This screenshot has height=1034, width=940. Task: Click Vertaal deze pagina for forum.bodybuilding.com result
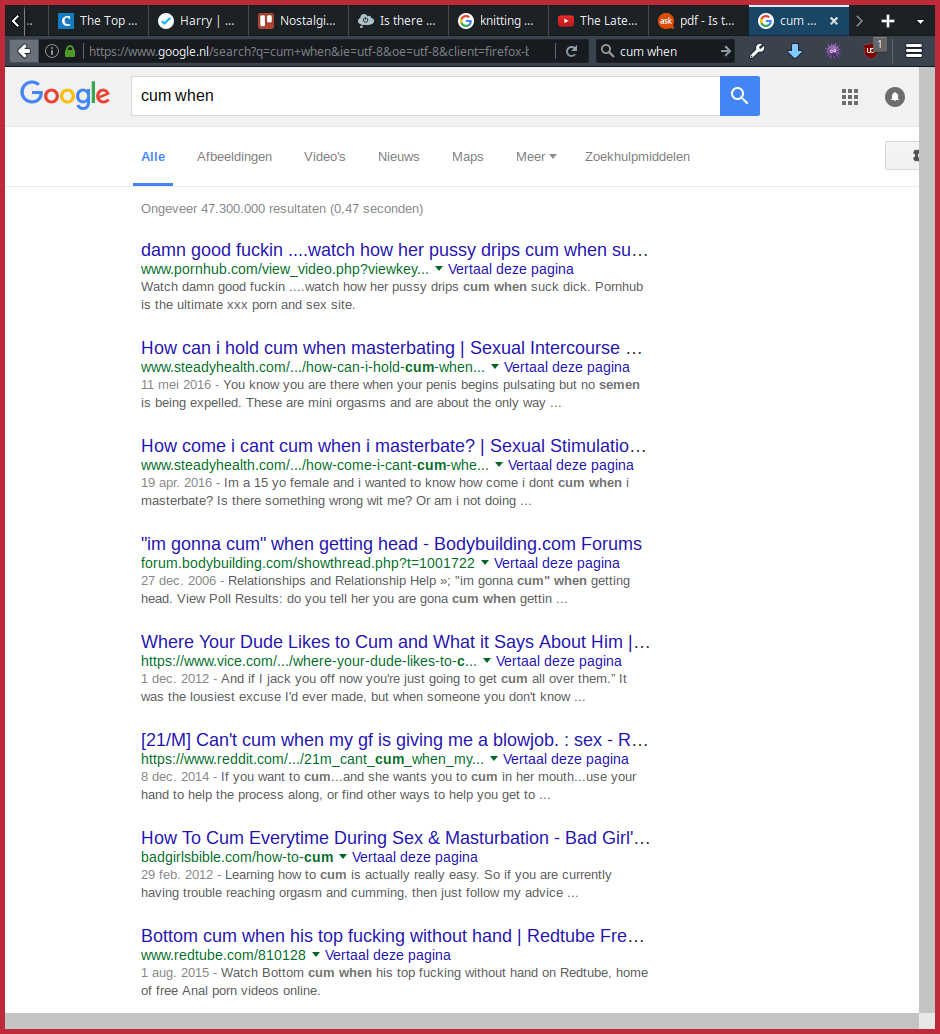pyautogui.click(x=557, y=563)
